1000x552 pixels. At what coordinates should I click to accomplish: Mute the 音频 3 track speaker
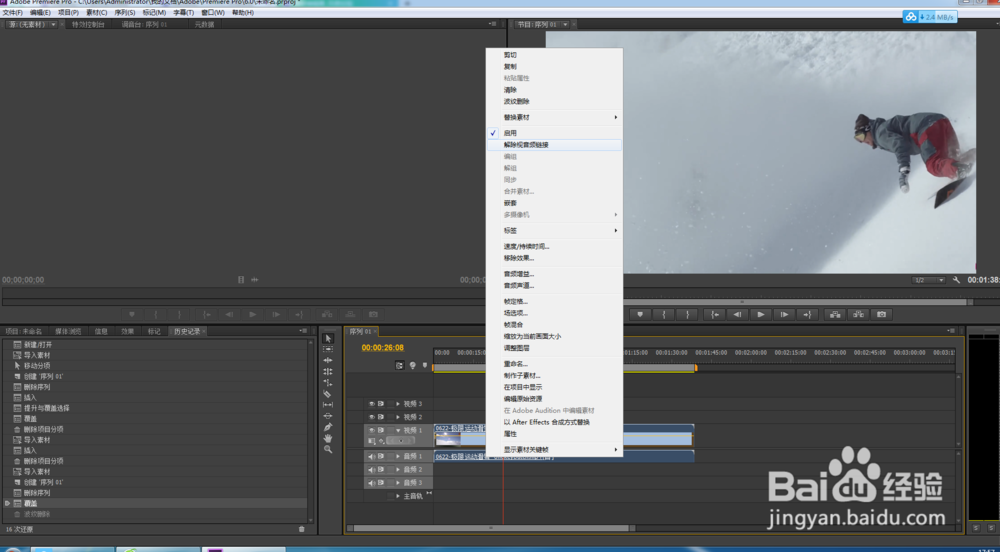click(372, 483)
